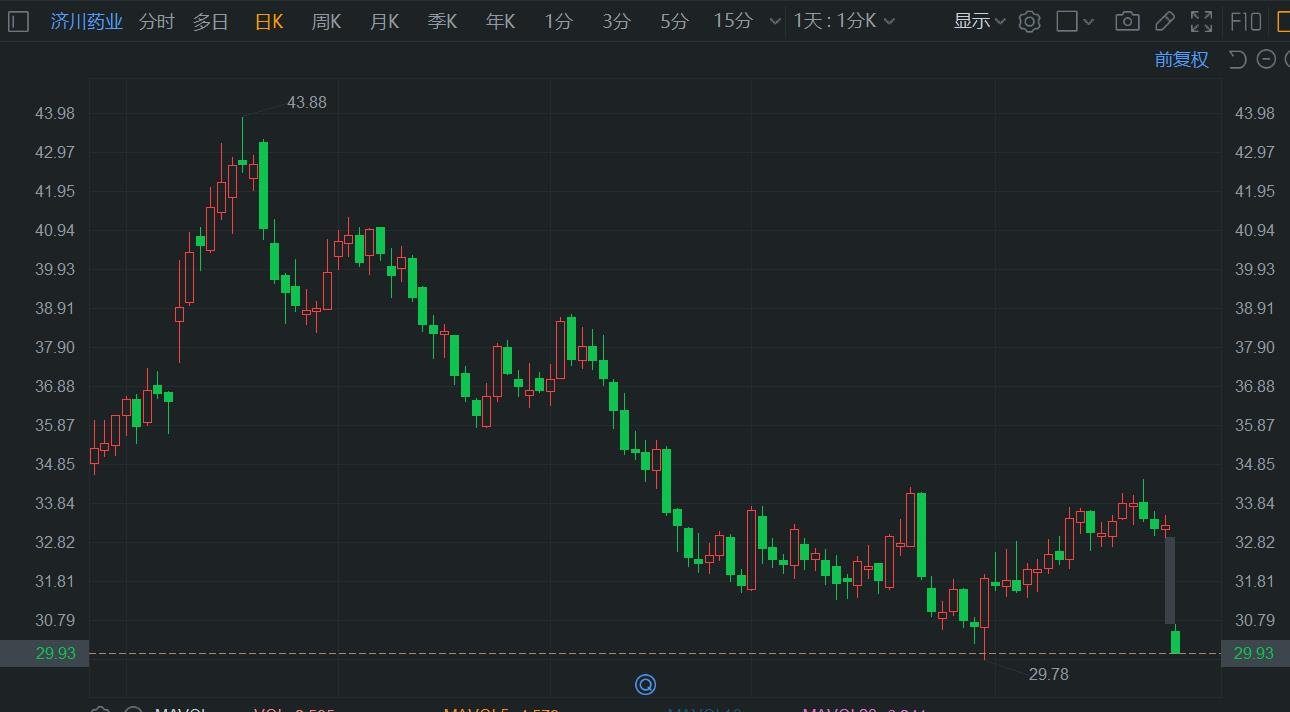The width and height of the screenshot is (1290, 712).
Task: Open the 显示 display dropdown
Action: pos(979,21)
